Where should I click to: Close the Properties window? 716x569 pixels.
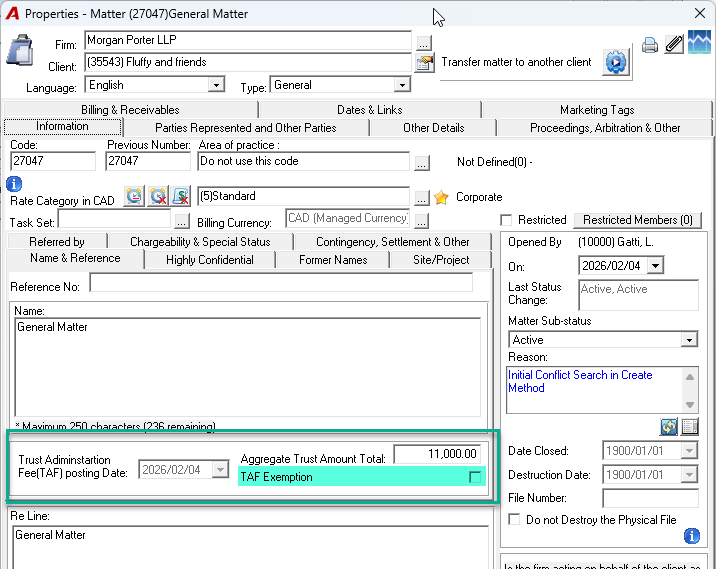(x=700, y=13)
